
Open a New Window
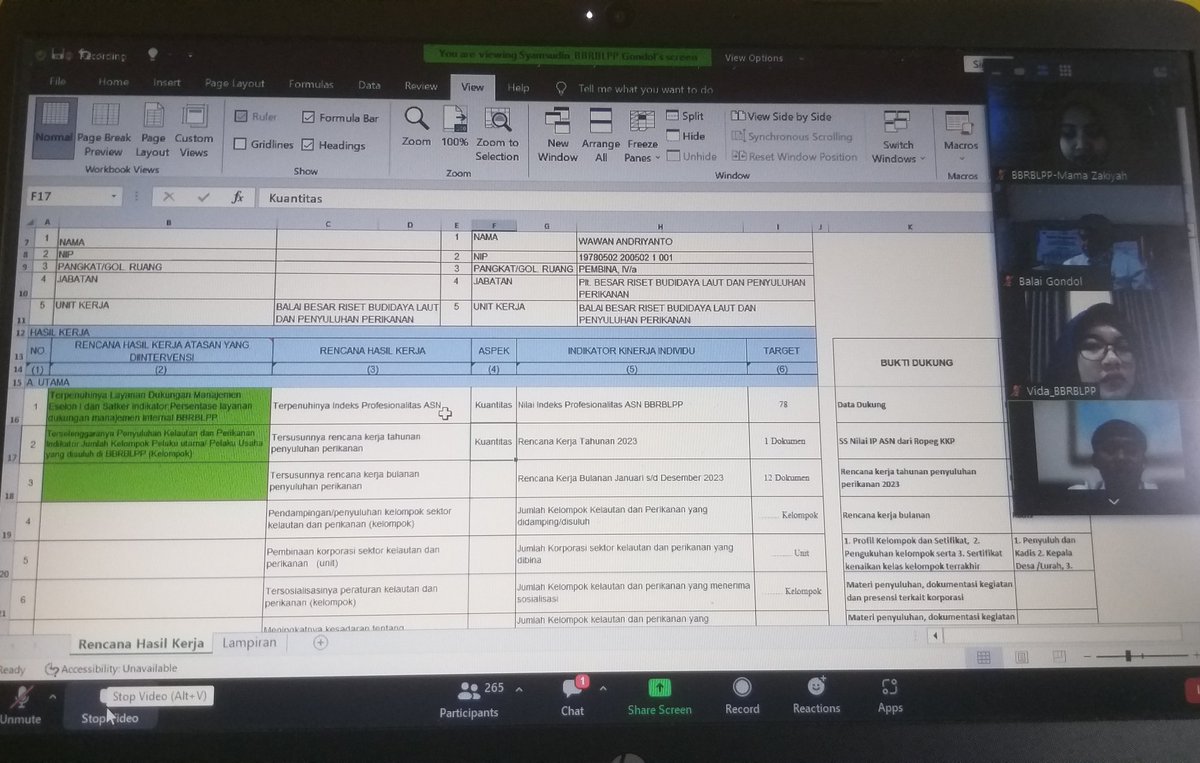pos(558,135)
